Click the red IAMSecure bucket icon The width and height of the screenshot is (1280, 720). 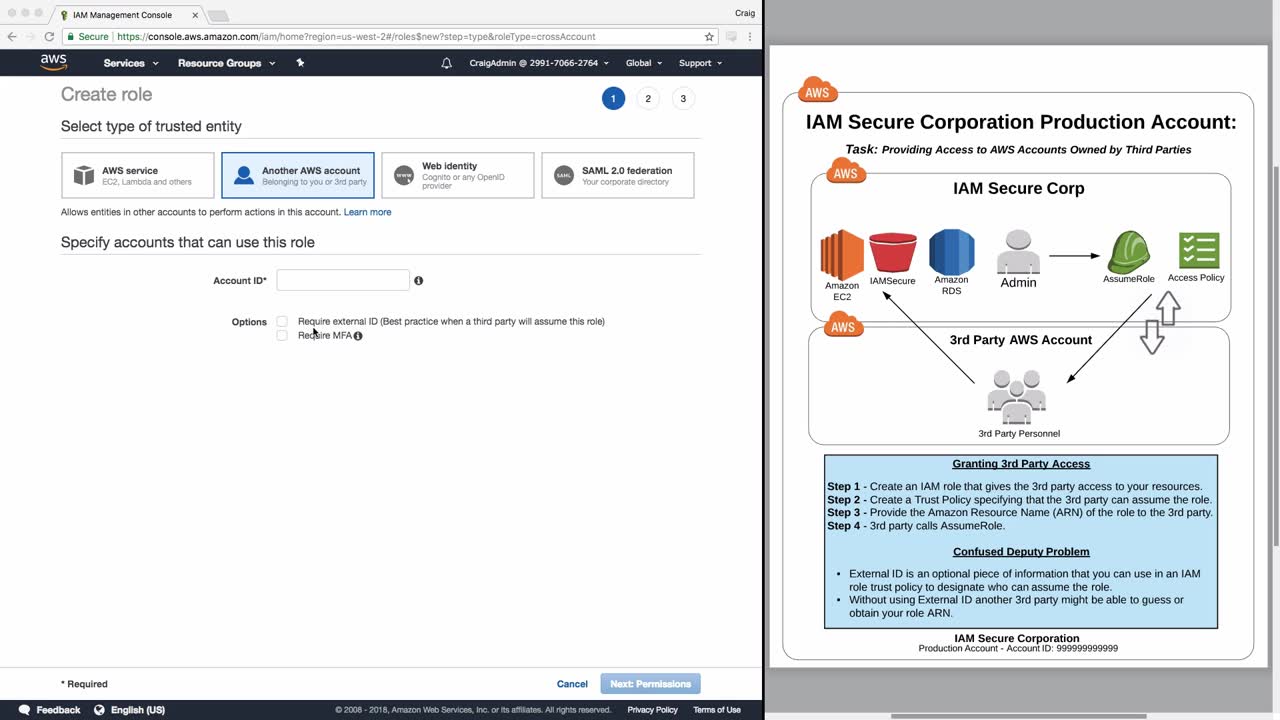[x=893, y=253]
